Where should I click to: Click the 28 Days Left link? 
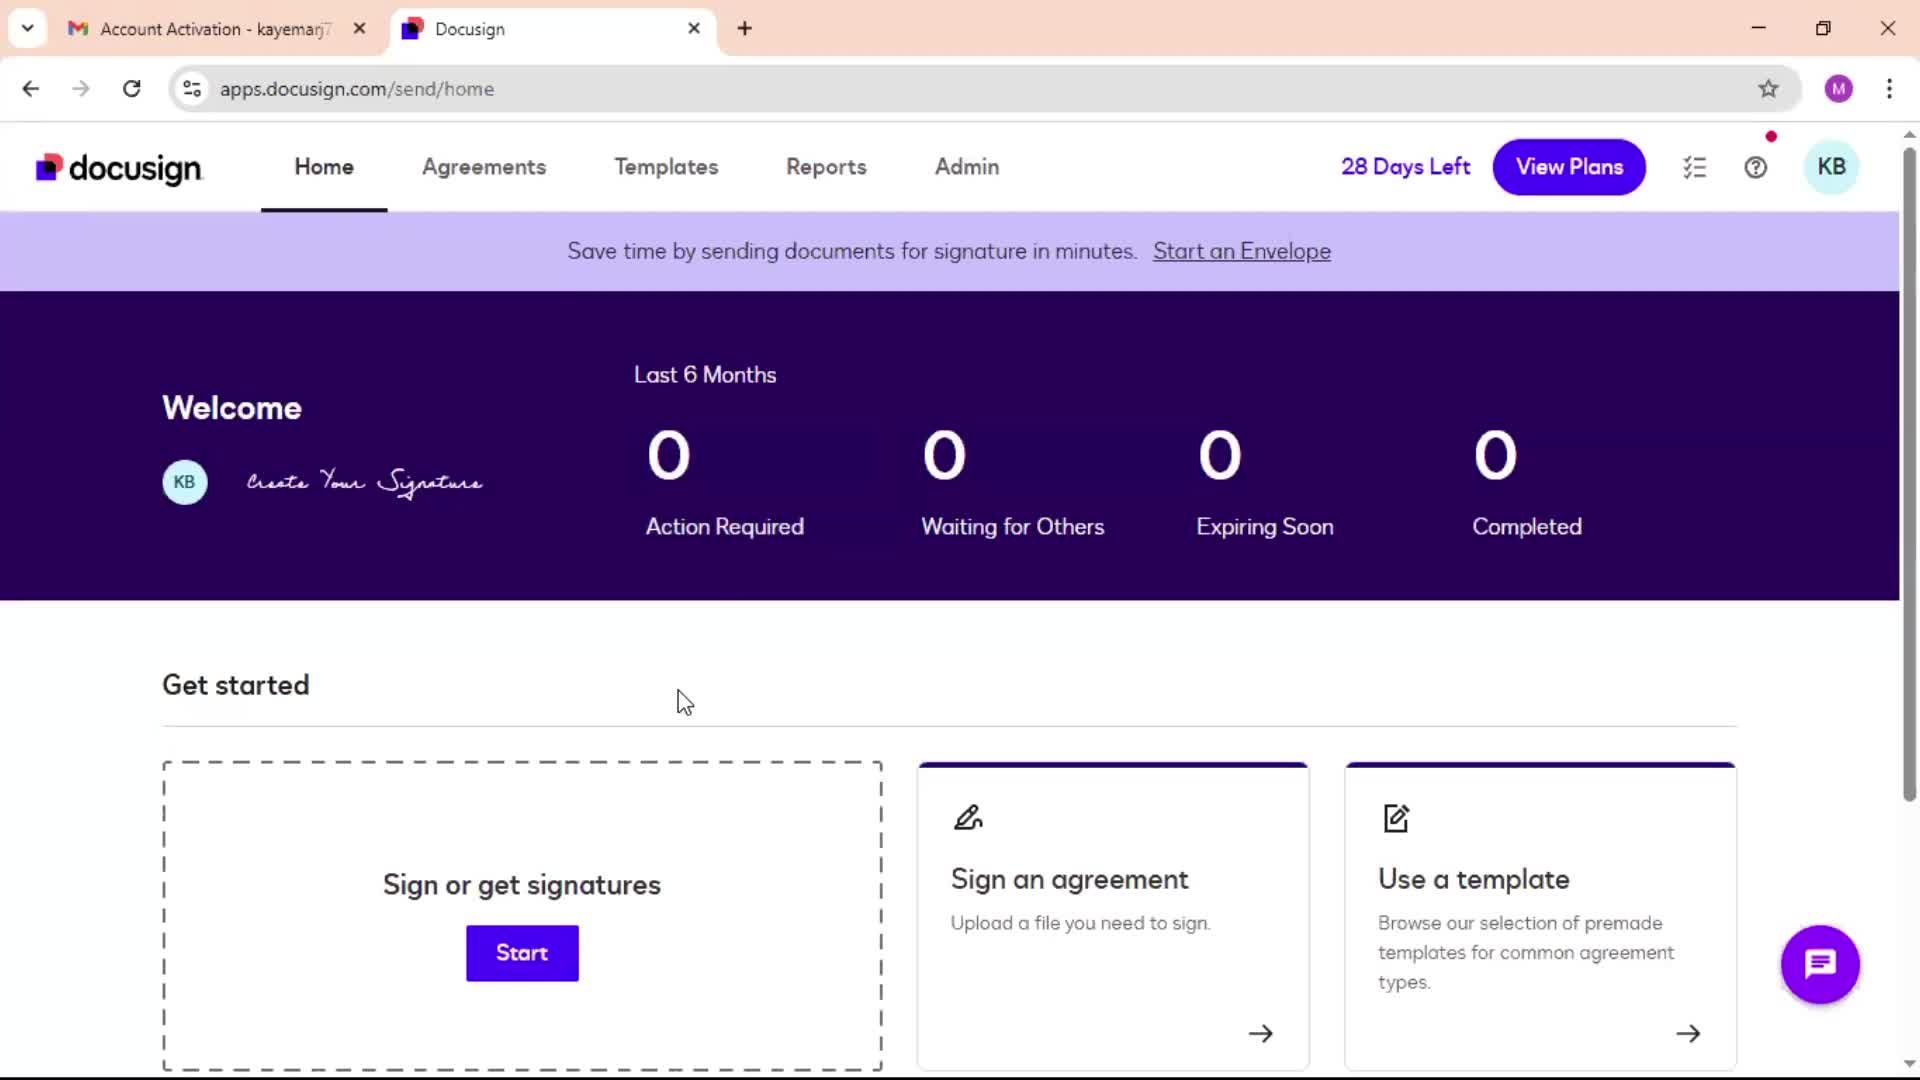point(1405,167)
